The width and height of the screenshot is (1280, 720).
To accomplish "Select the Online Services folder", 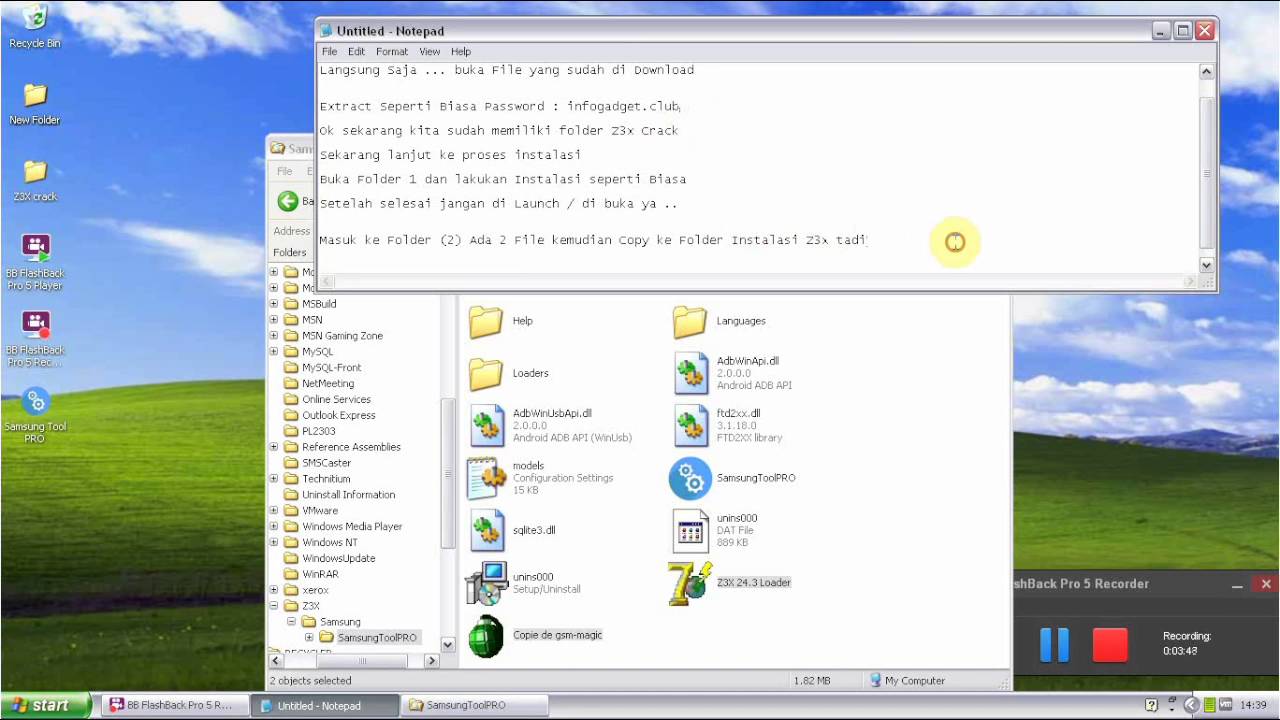I will 336,399.
